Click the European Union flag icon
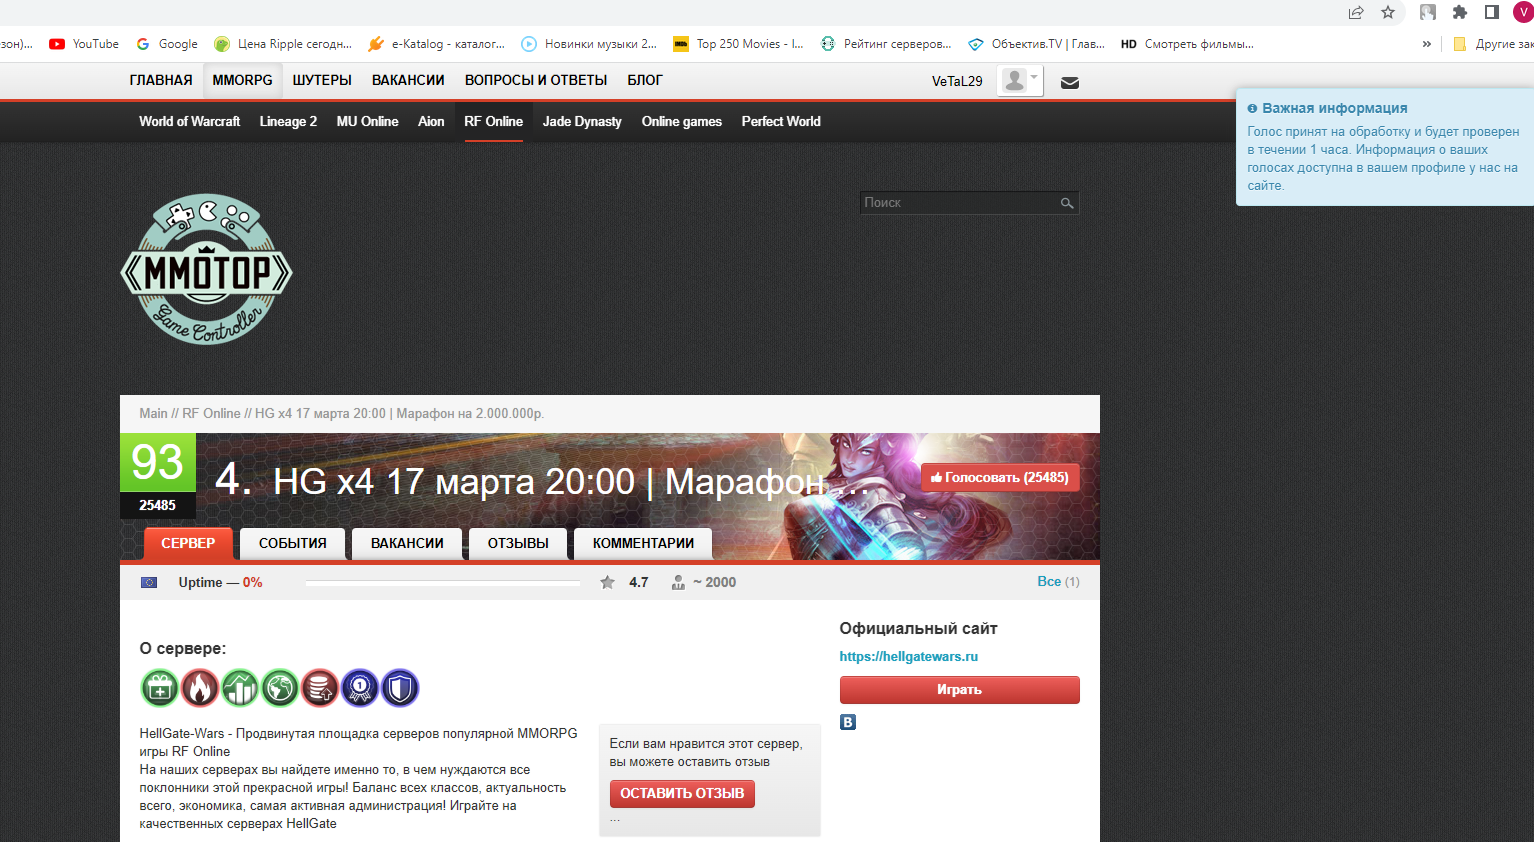Viewport: 1534px width, 842px height. 149,582
